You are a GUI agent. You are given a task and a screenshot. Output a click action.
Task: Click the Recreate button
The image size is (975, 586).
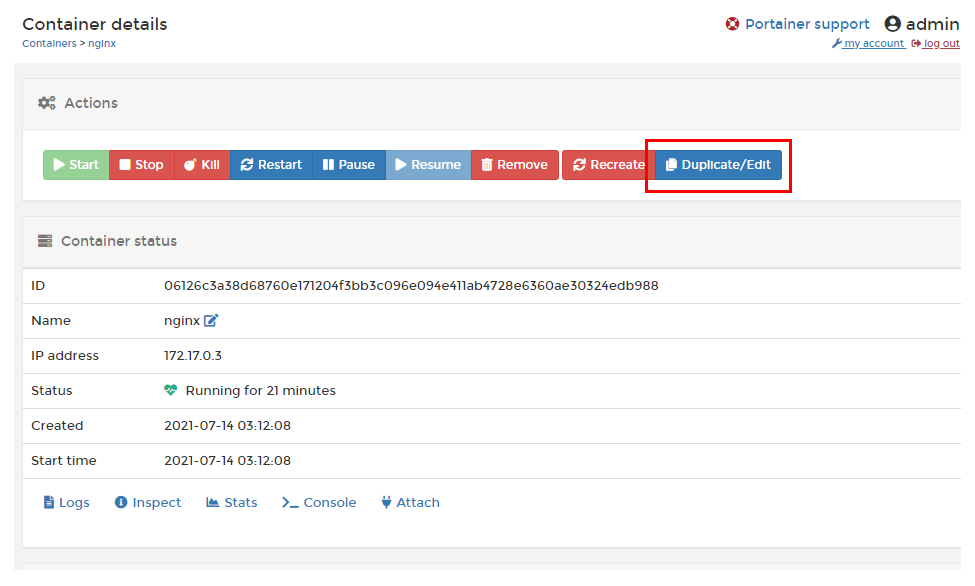[x=608, y=165]
